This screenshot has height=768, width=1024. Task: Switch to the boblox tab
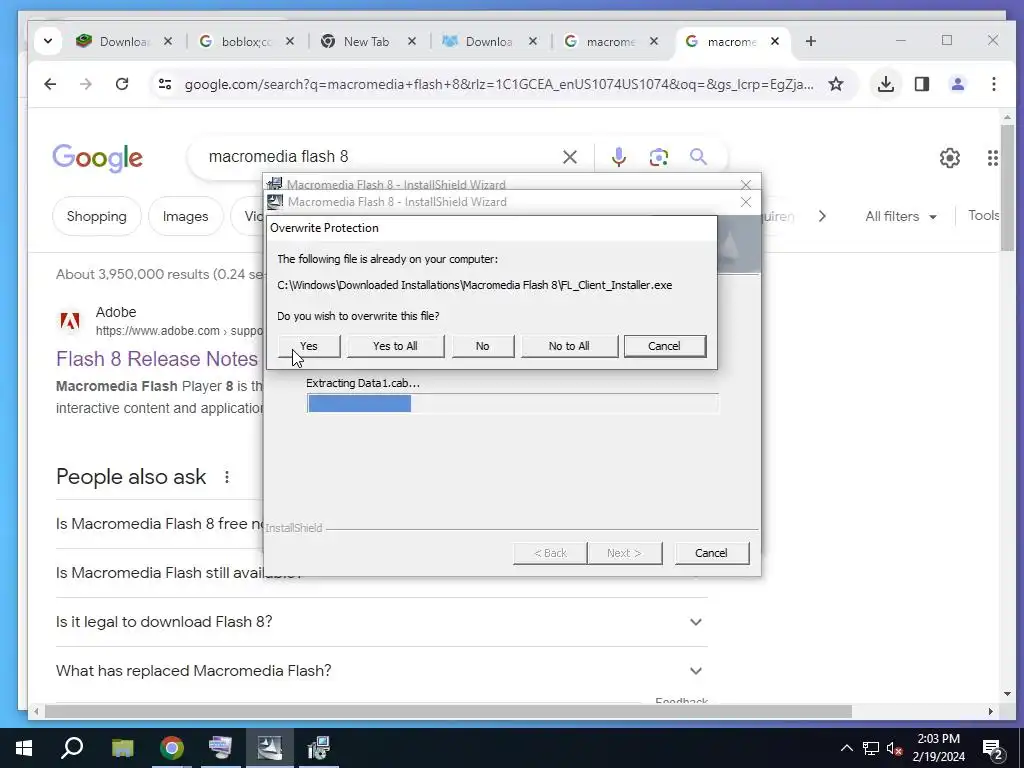click(246, 41)
